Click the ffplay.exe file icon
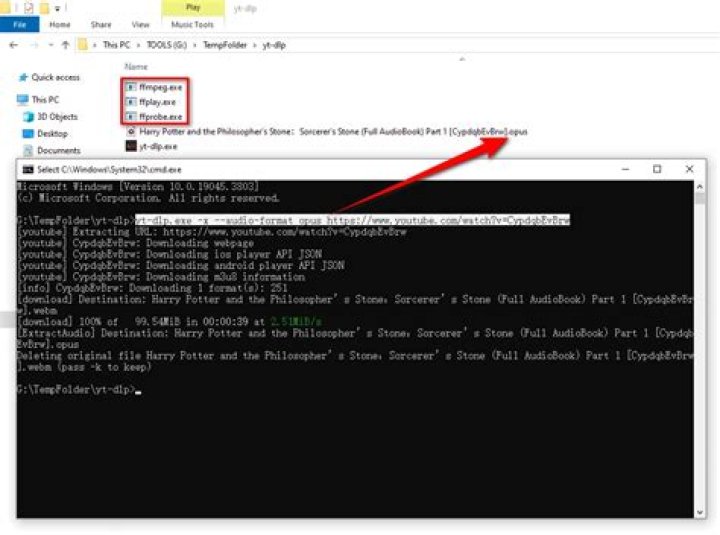This screenshot has width=720, height=535. 131,102
